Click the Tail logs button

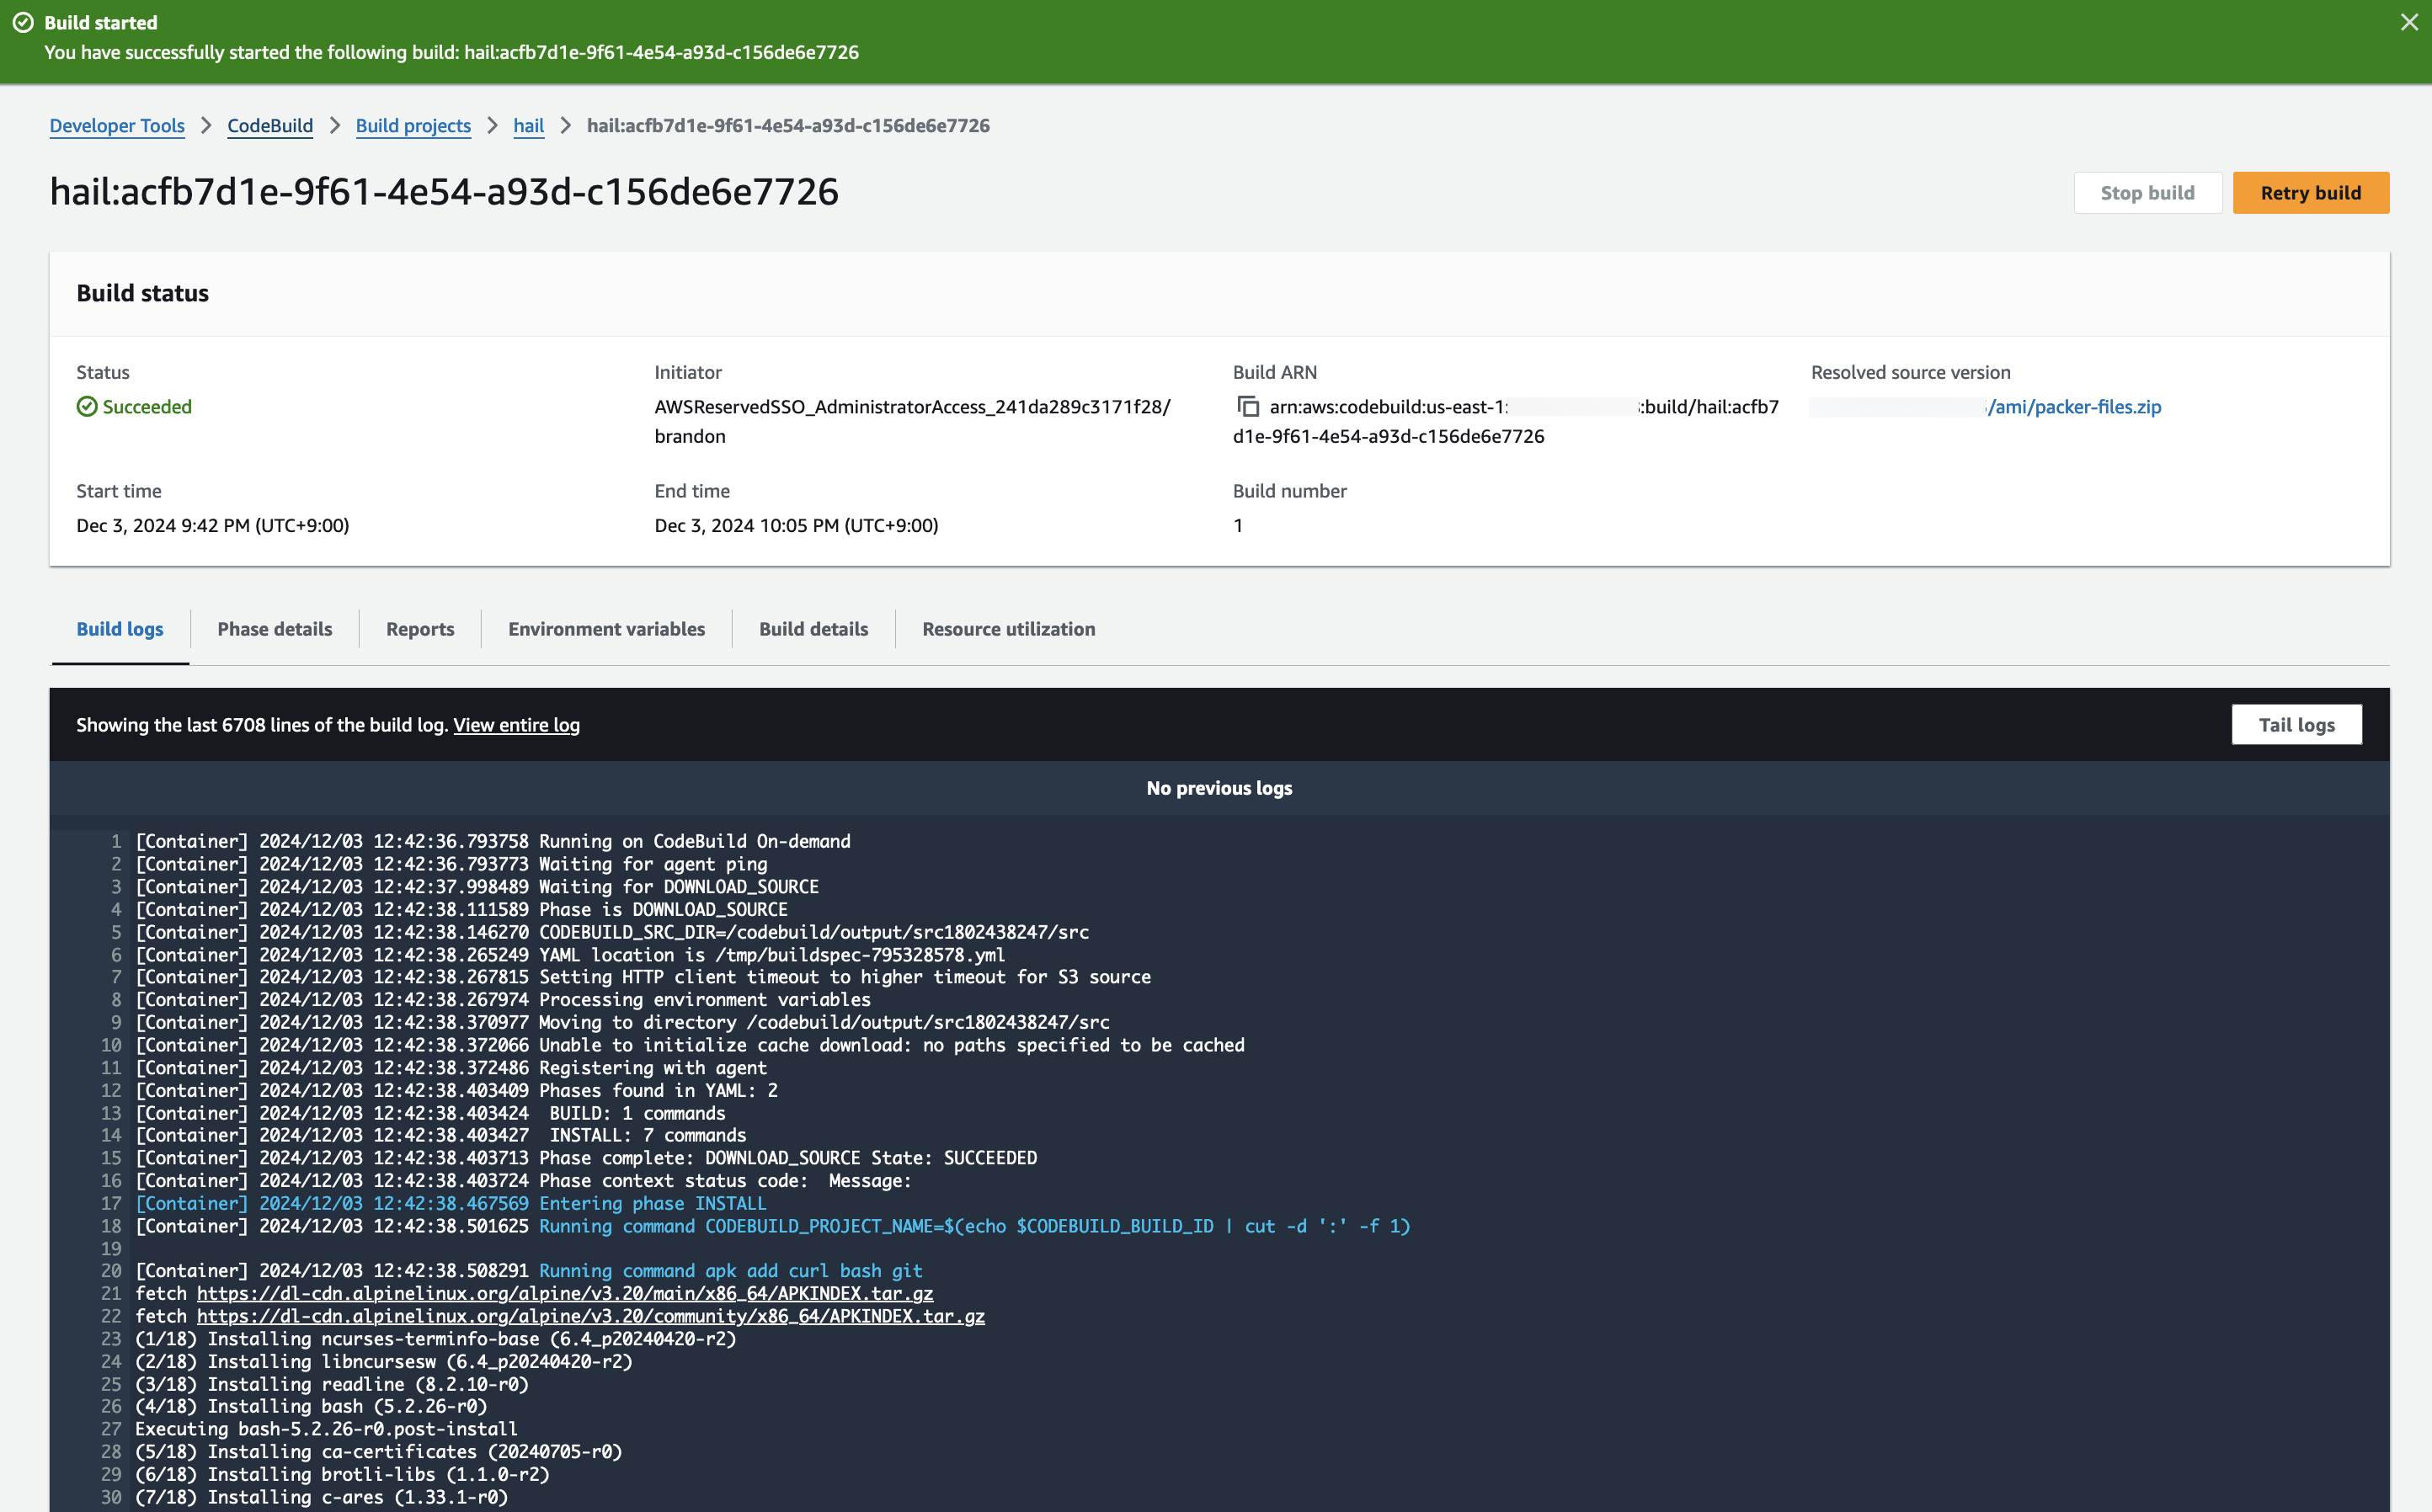2296,724
